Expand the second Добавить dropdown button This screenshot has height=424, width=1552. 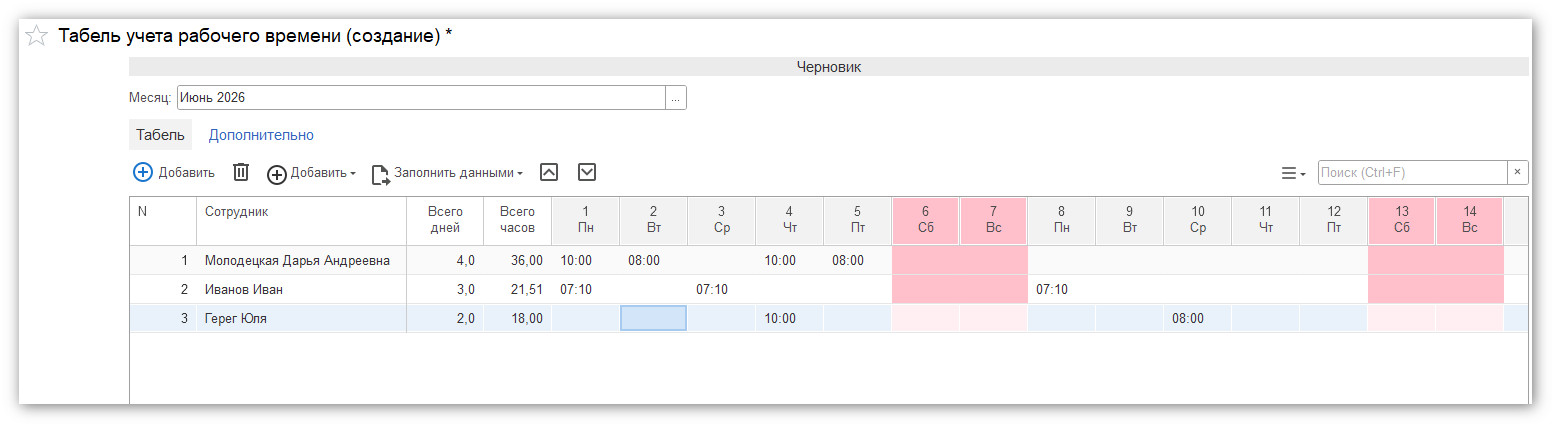311,173
